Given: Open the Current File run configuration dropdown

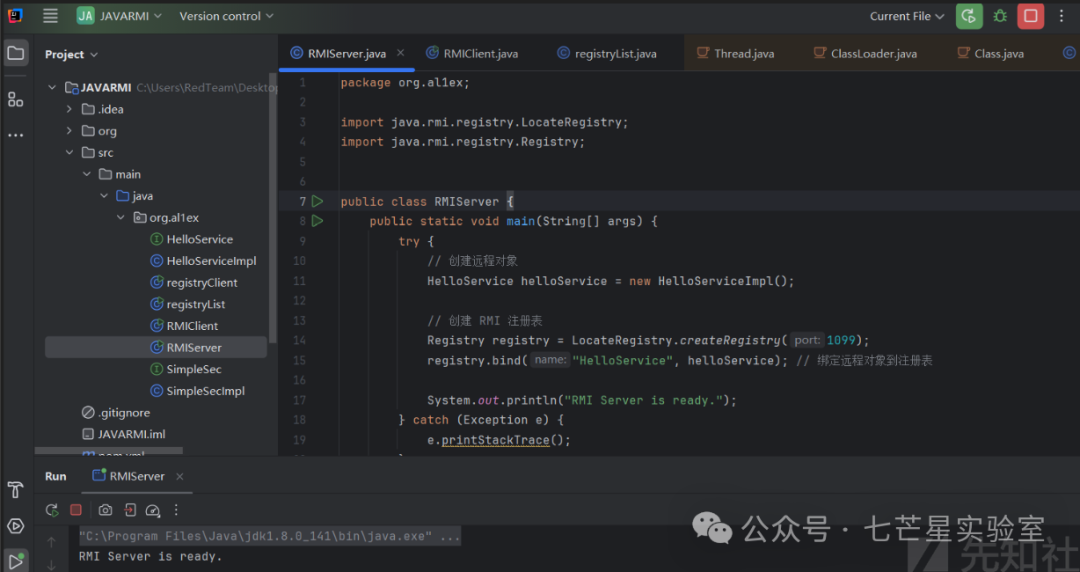Looking at the screenshot, I should point(906,16).
